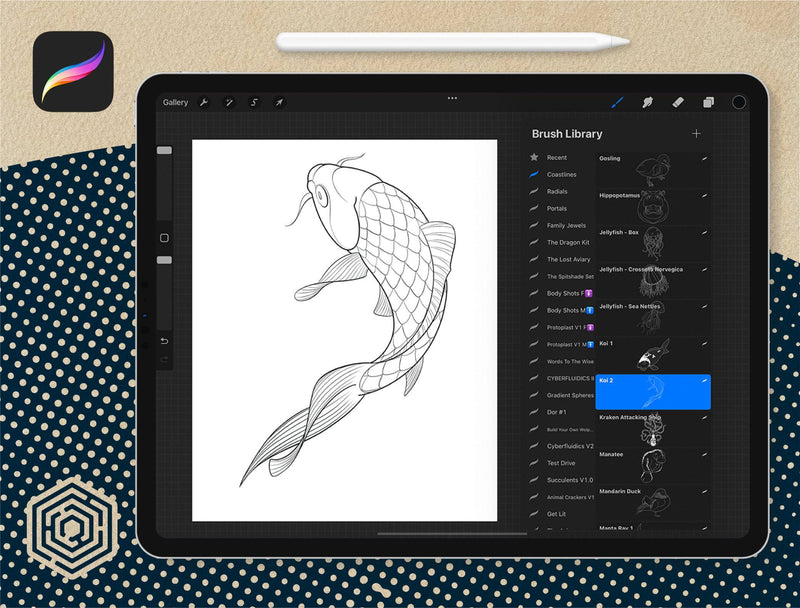Choose the Smudge finger tool
The height and width of the screenshot is (608, 800).
647,102
